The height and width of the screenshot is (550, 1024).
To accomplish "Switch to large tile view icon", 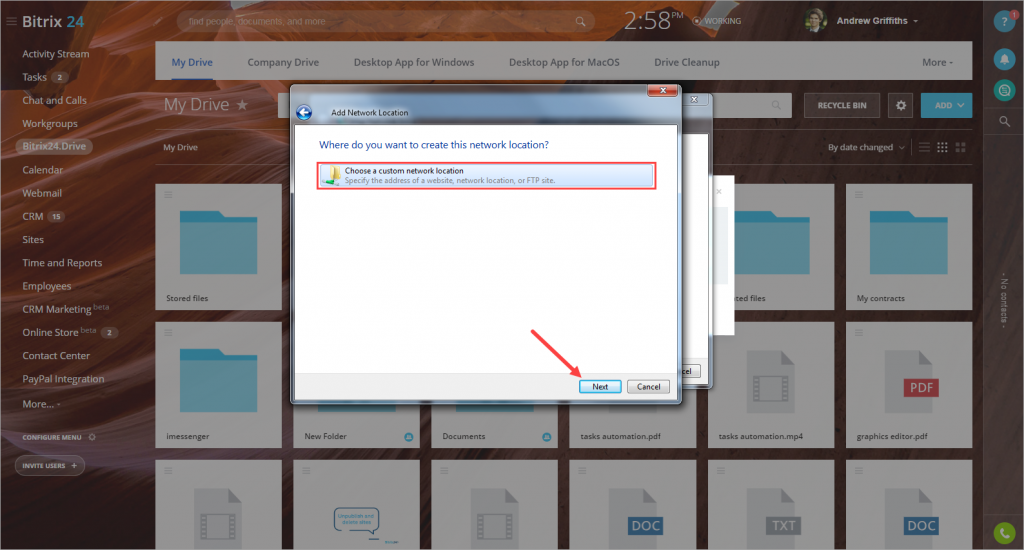I will [x=960, y=148].
